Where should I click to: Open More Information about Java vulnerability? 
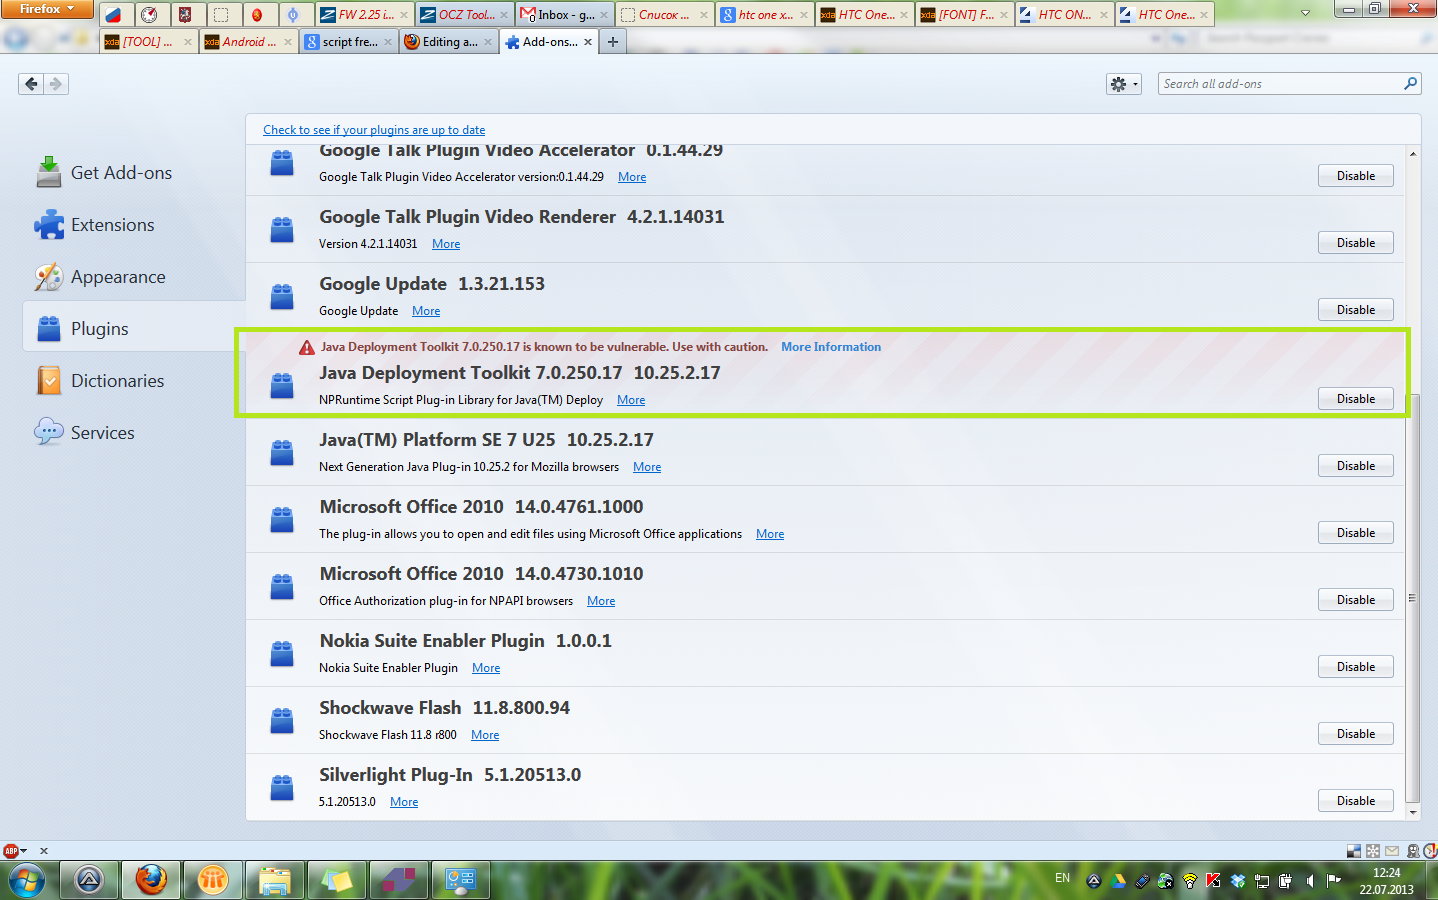click(x=831, y=347)
